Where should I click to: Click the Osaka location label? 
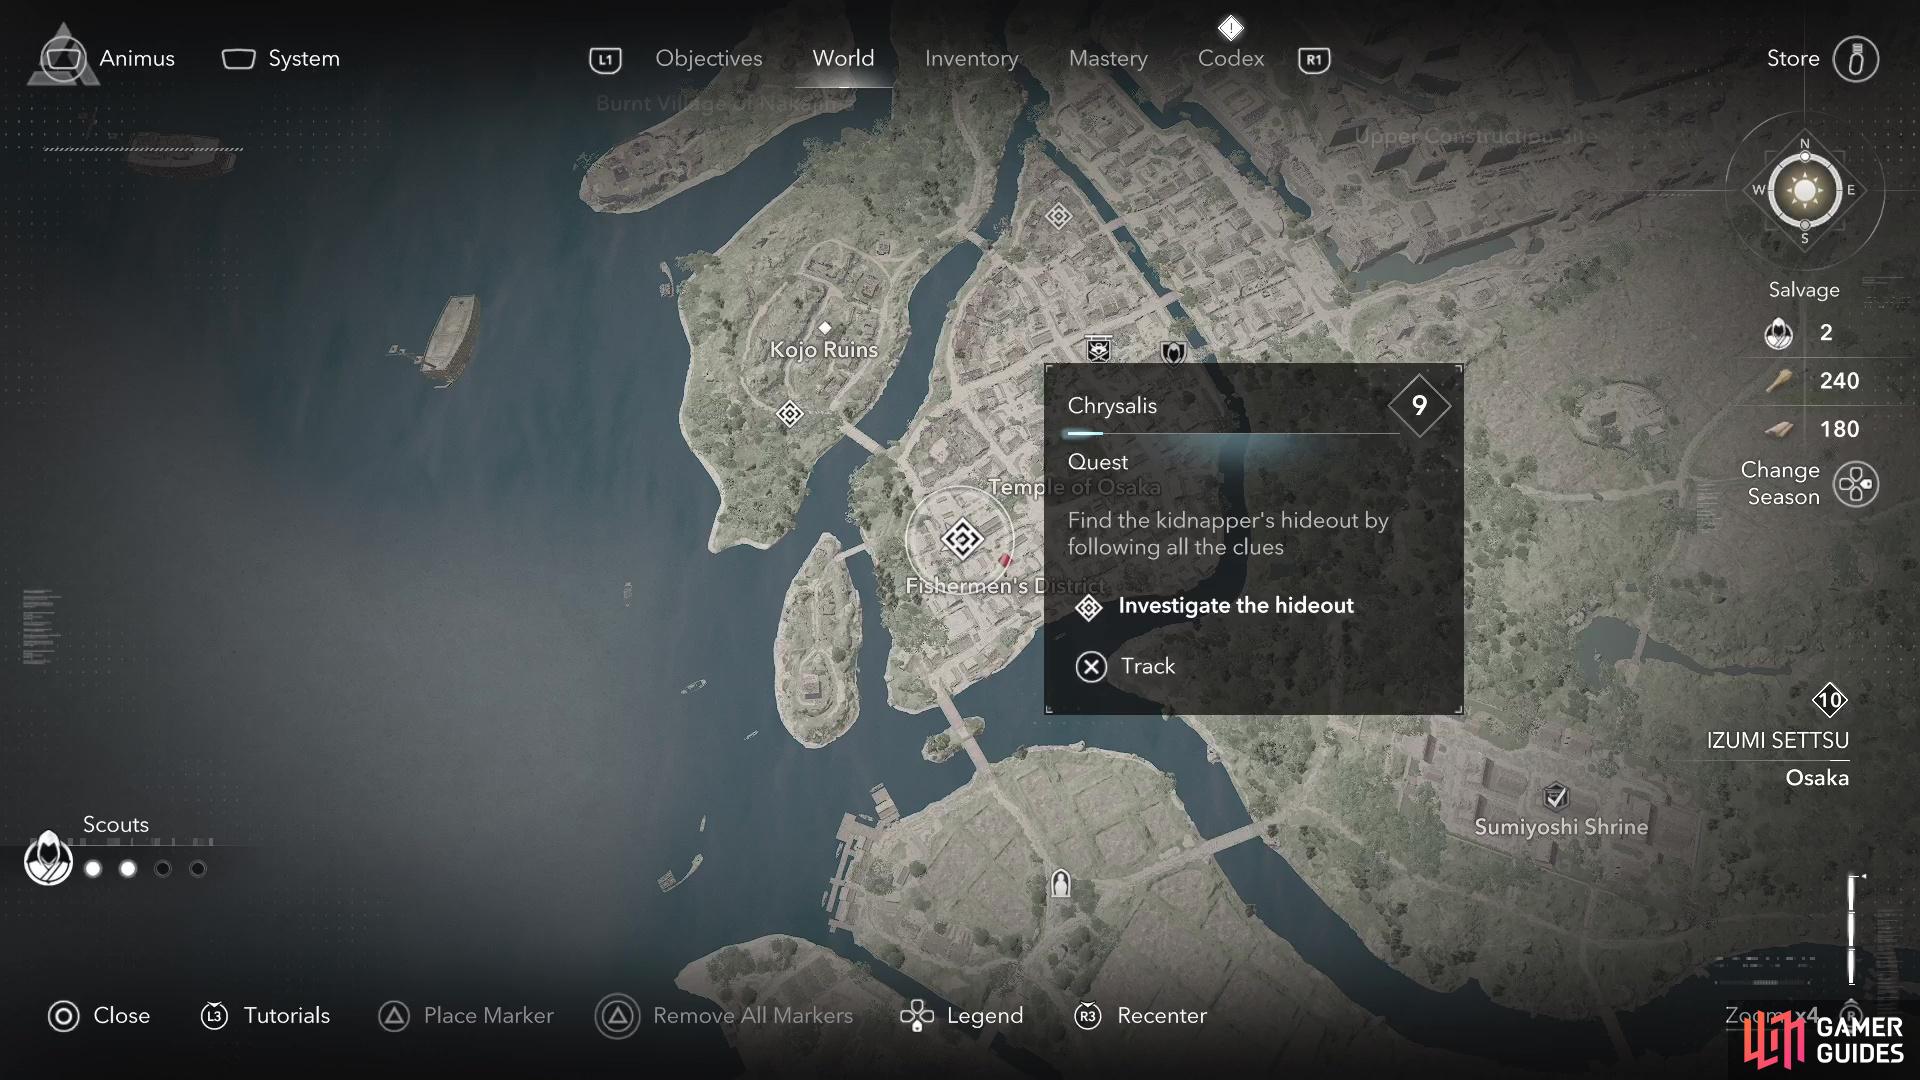[x=1817, y=778]
